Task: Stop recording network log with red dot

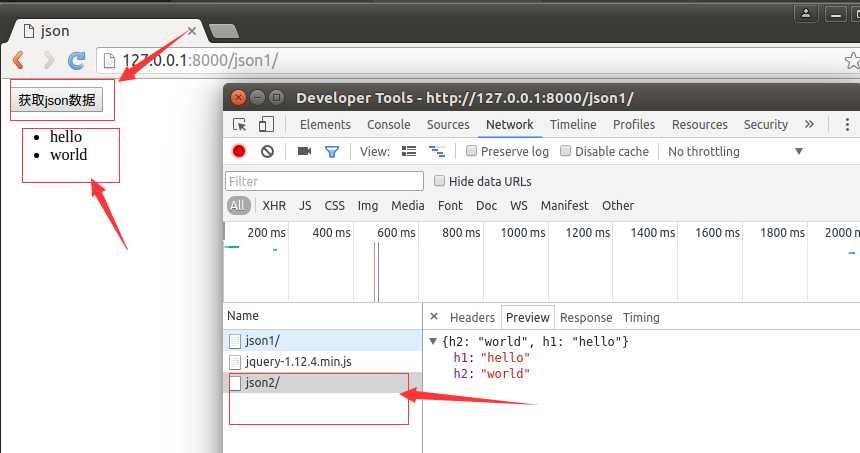Action: (x=239, y=151)
